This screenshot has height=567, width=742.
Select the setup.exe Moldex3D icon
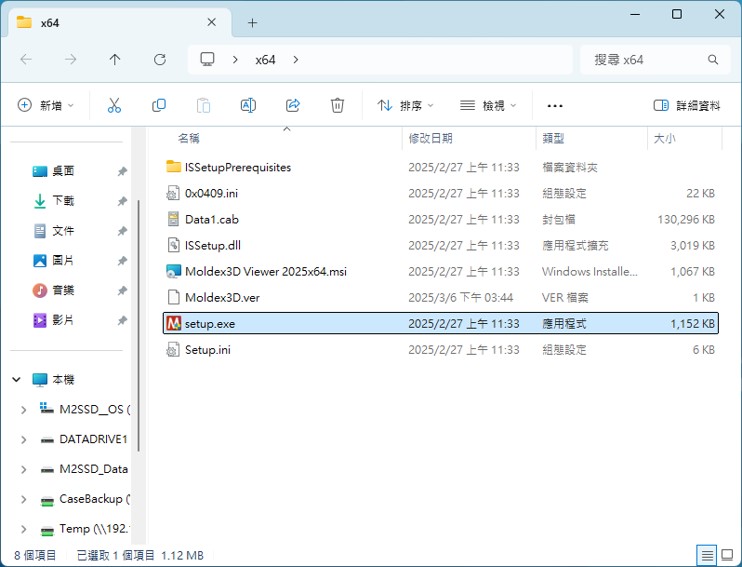174,323
